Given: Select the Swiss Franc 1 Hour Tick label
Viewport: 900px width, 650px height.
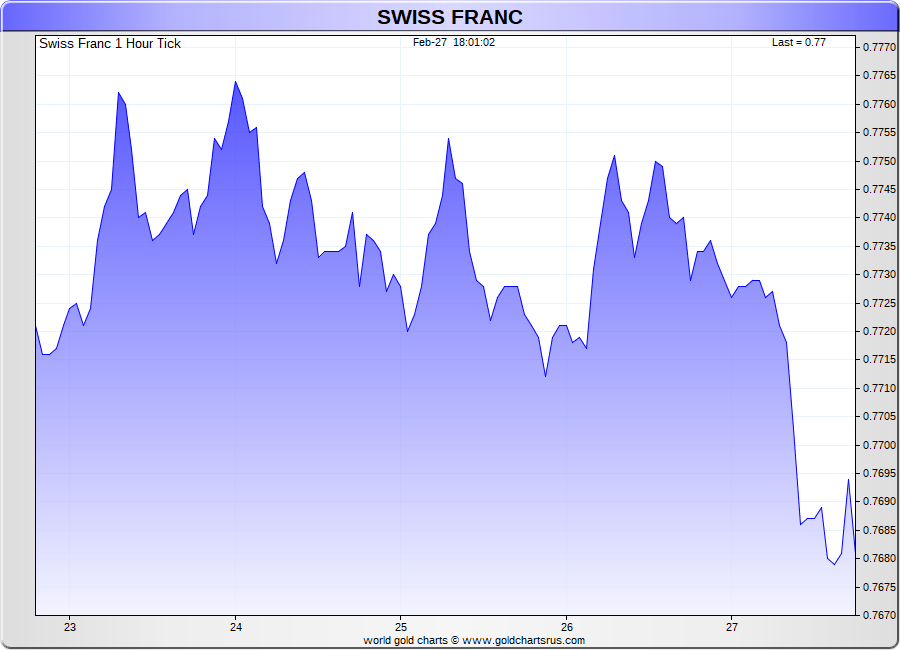Looking at the screenshot, I should pos(110,44).
